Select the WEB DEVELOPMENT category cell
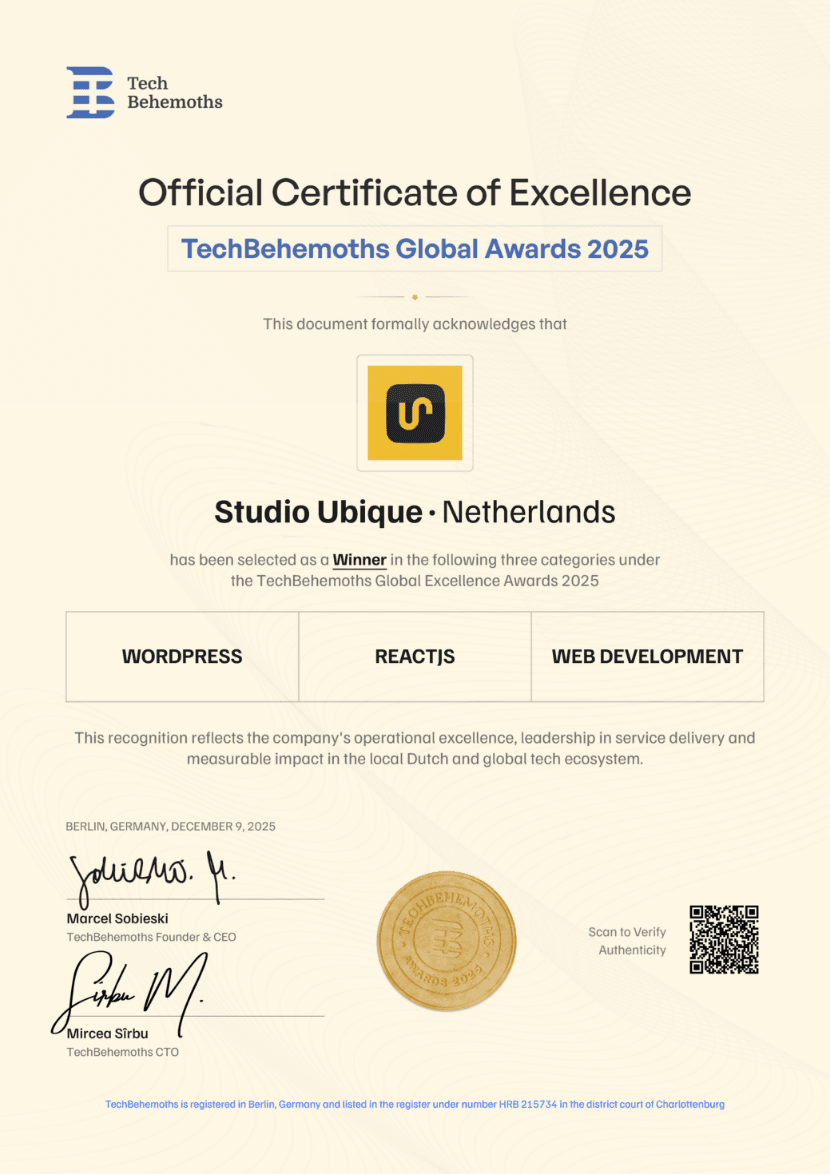The image size is (830, 1174). [647, 657]
